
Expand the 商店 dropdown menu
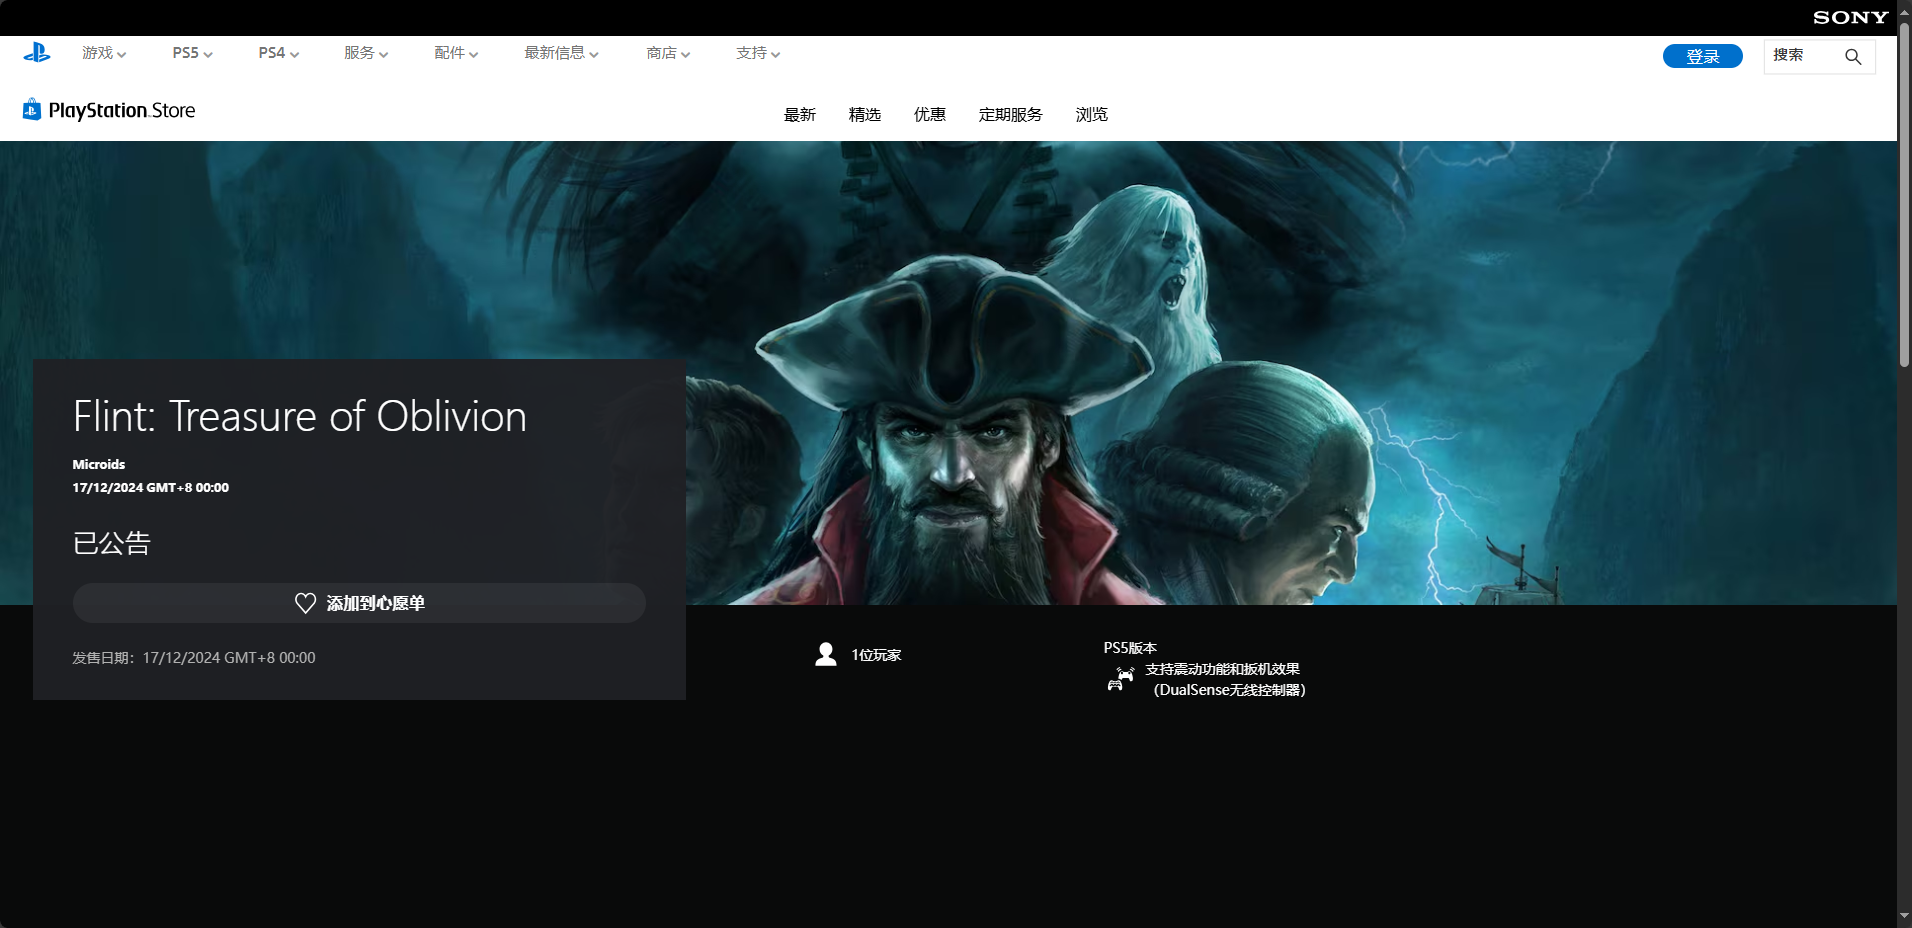pyautogui.click(x=668, y=53)
